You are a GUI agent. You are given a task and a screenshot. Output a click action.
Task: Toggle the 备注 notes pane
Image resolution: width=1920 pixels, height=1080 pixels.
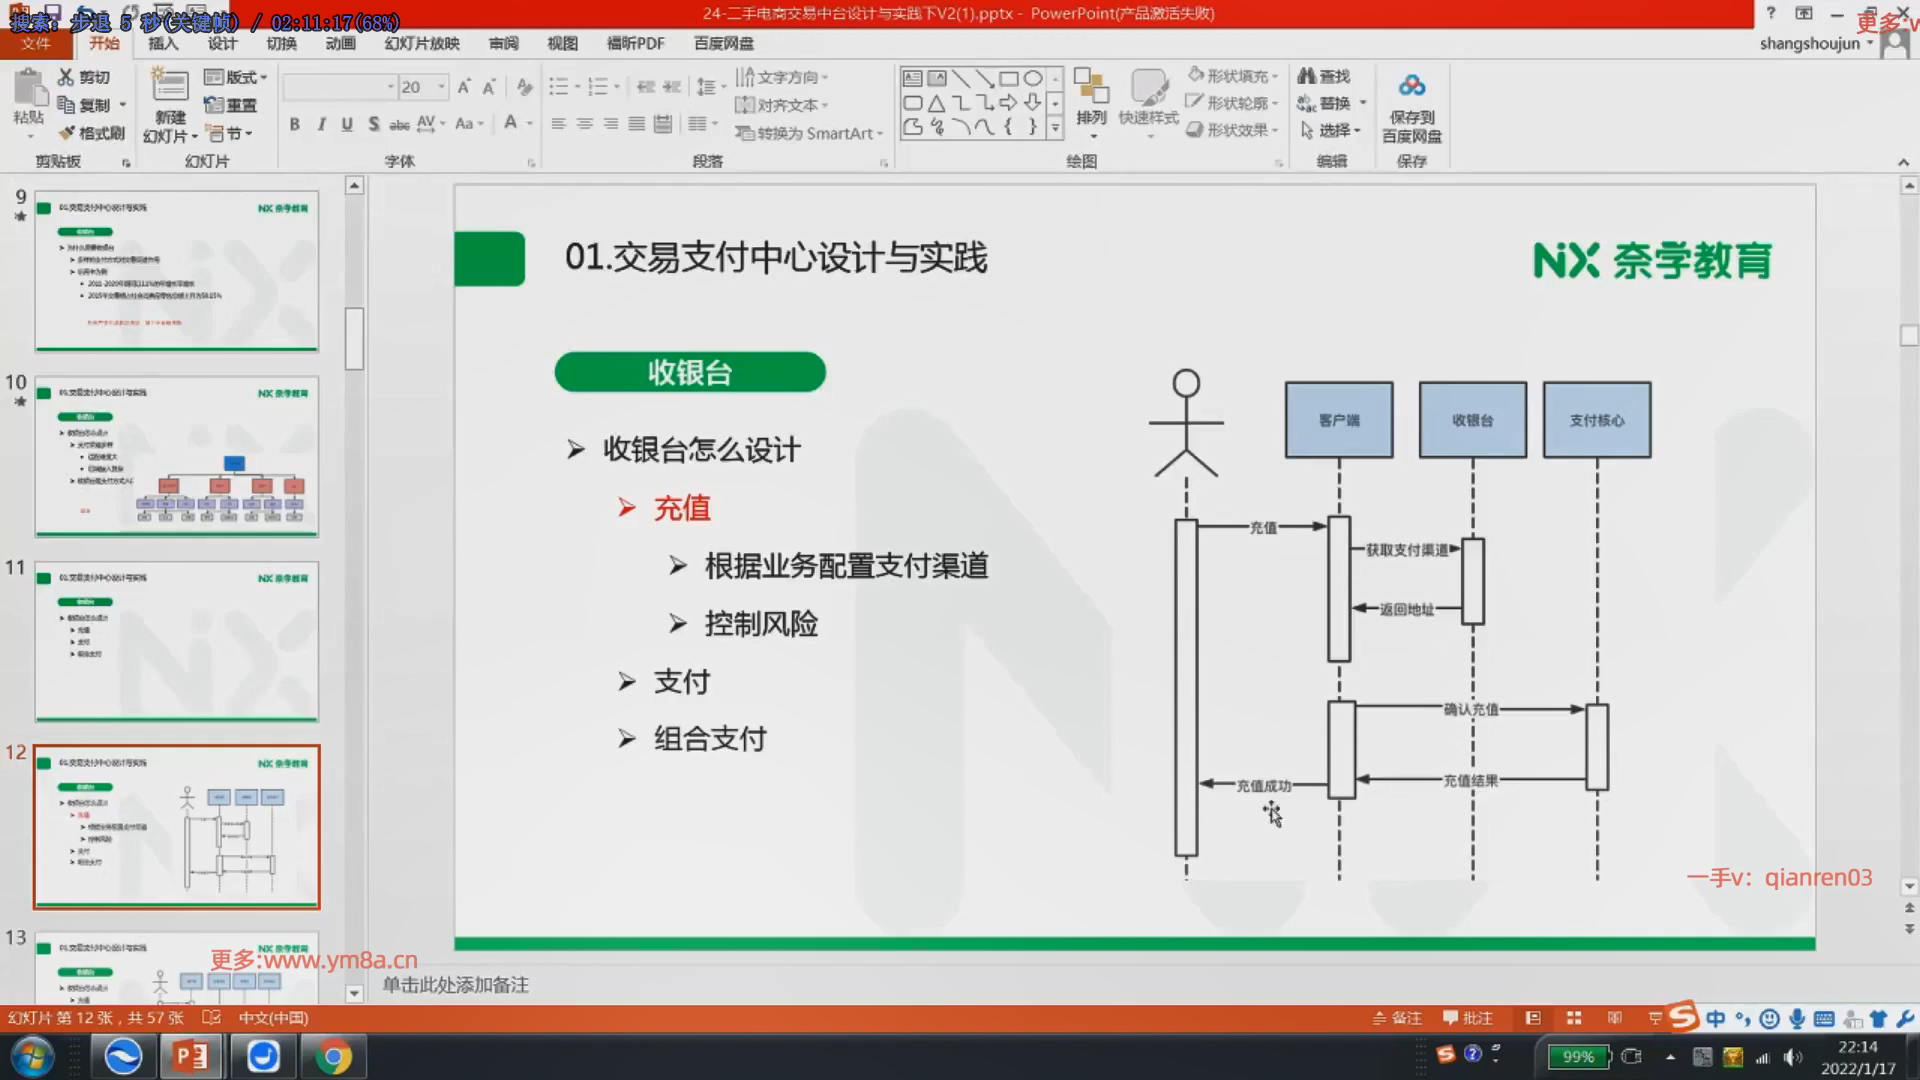[x=1397, y=1018]
